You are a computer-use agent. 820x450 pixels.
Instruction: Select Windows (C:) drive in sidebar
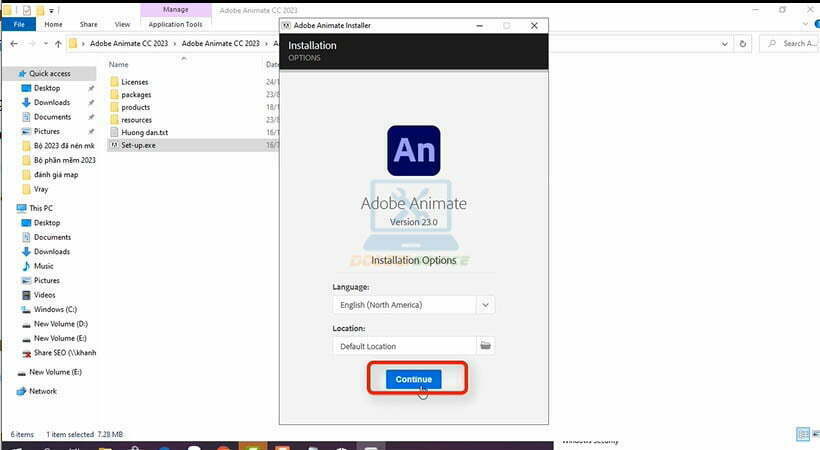55,309
